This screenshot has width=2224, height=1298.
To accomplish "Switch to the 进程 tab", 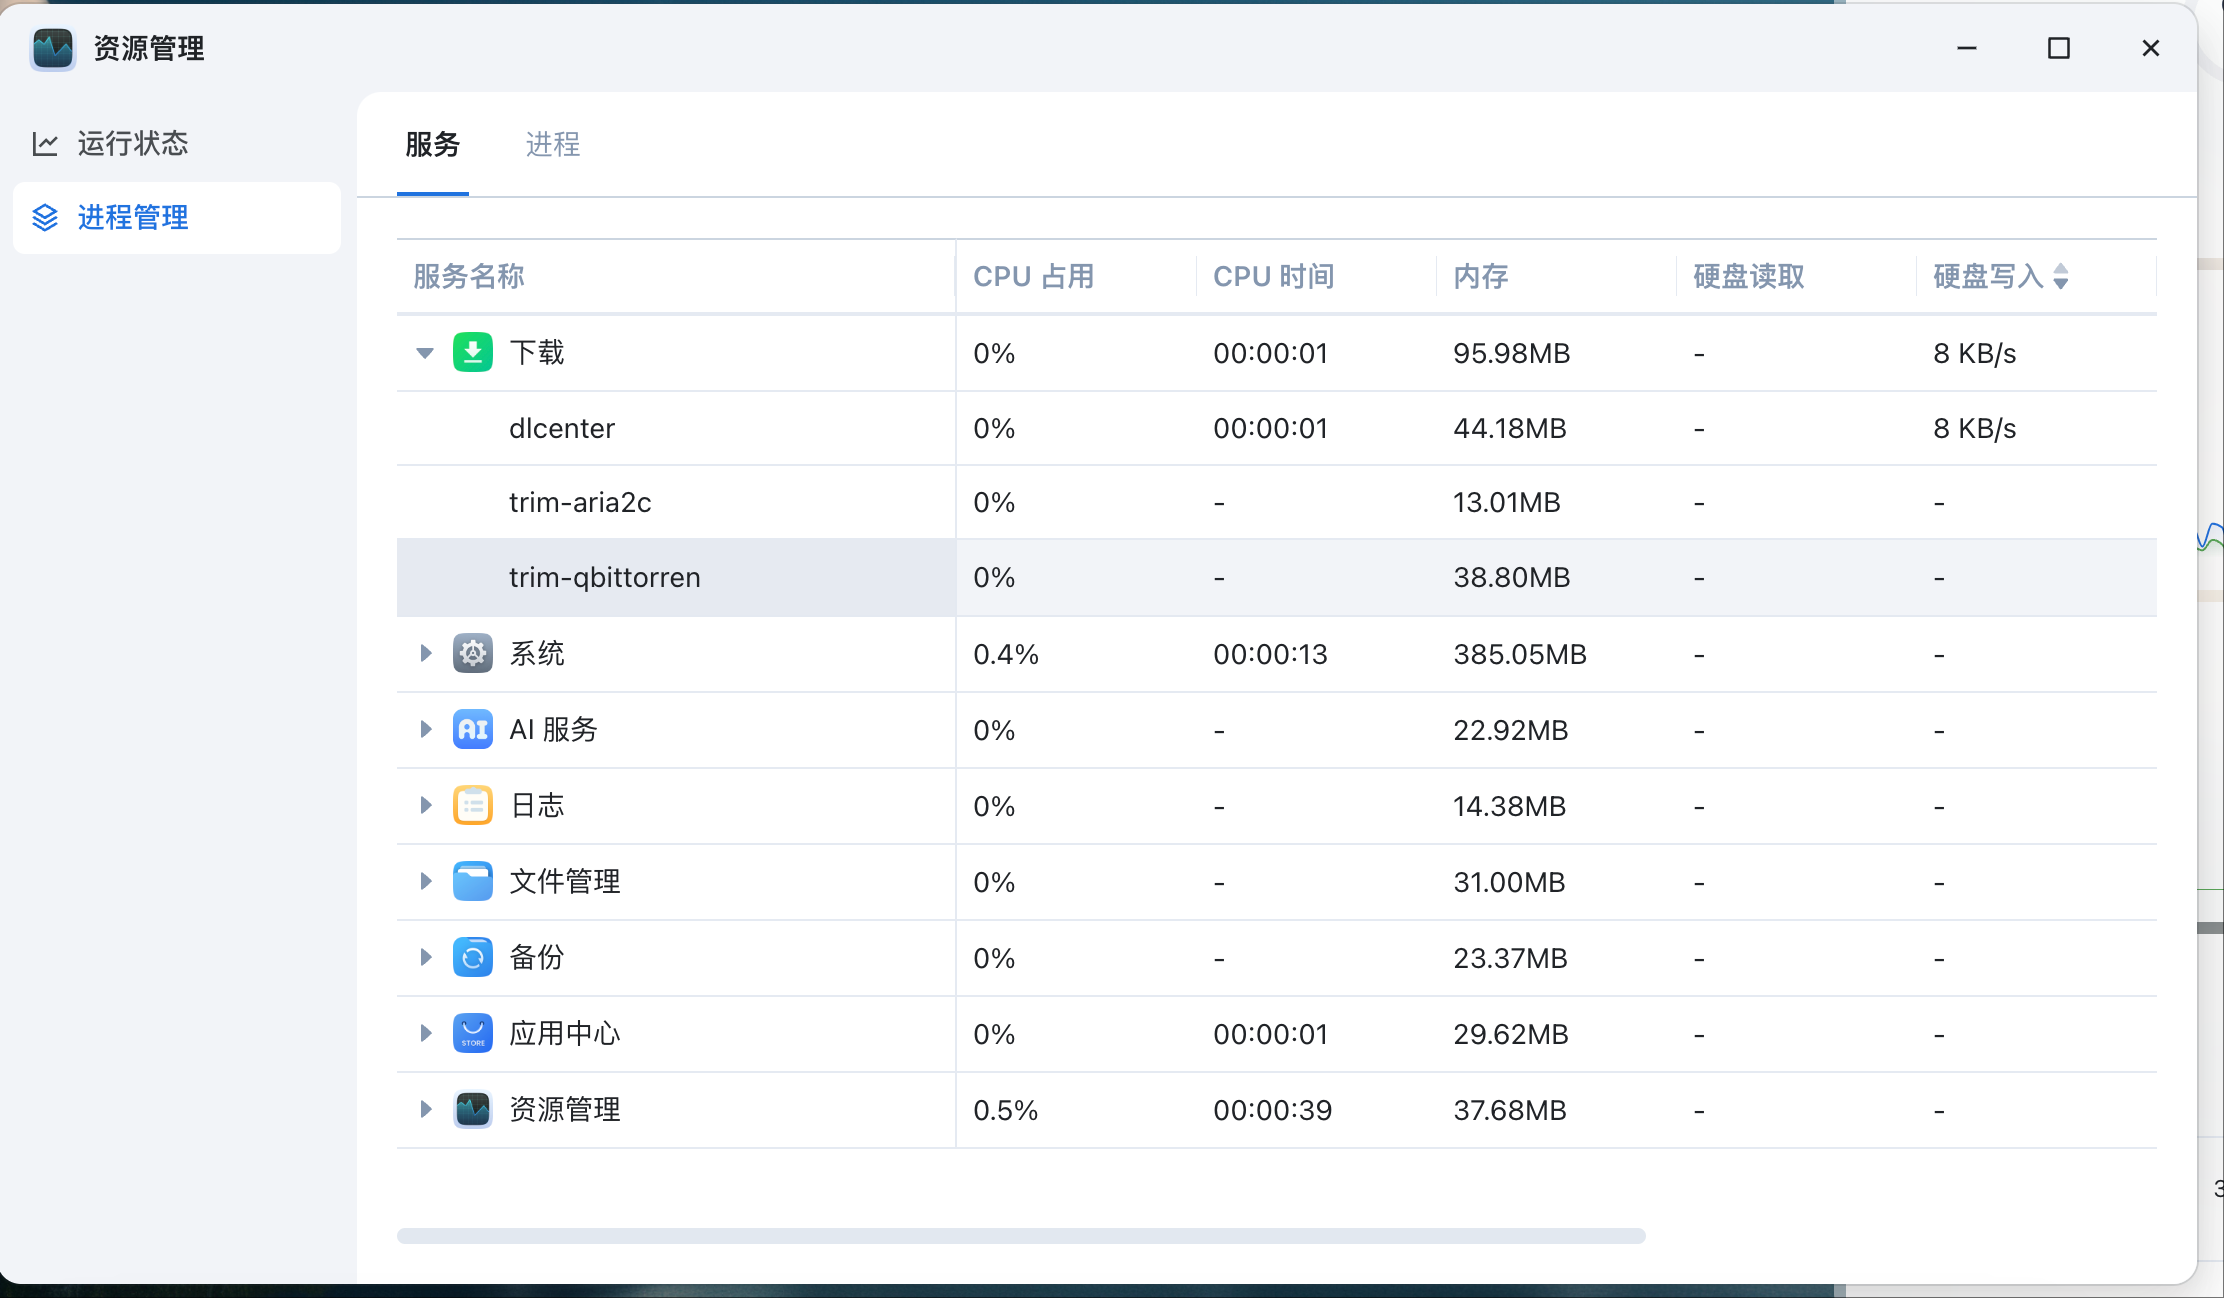I will point(552,145).
